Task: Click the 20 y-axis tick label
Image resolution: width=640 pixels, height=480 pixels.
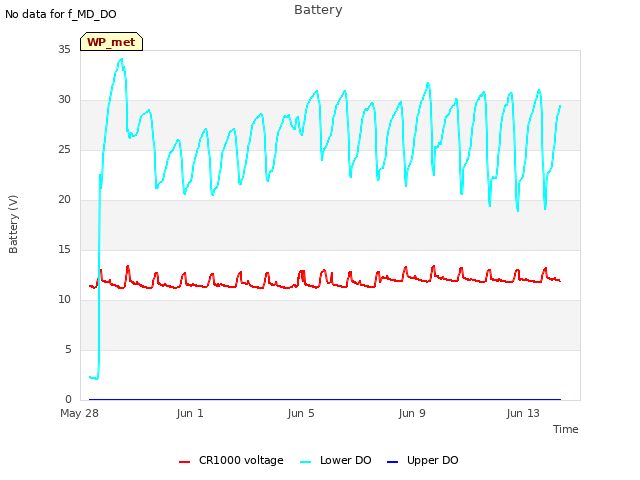Action: (64, 200)
